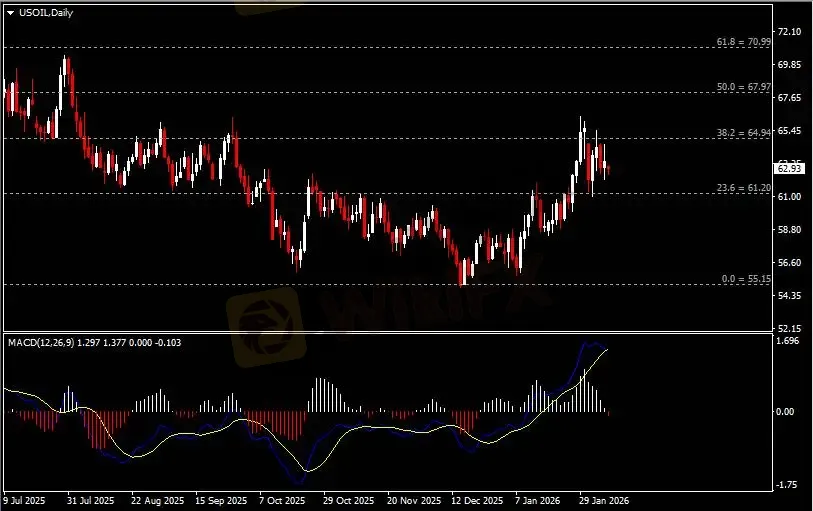The width and height of the screenshot is (813, 511).
Task: Click the 7 Oct 2025 date marker
Action: [283, 501]
